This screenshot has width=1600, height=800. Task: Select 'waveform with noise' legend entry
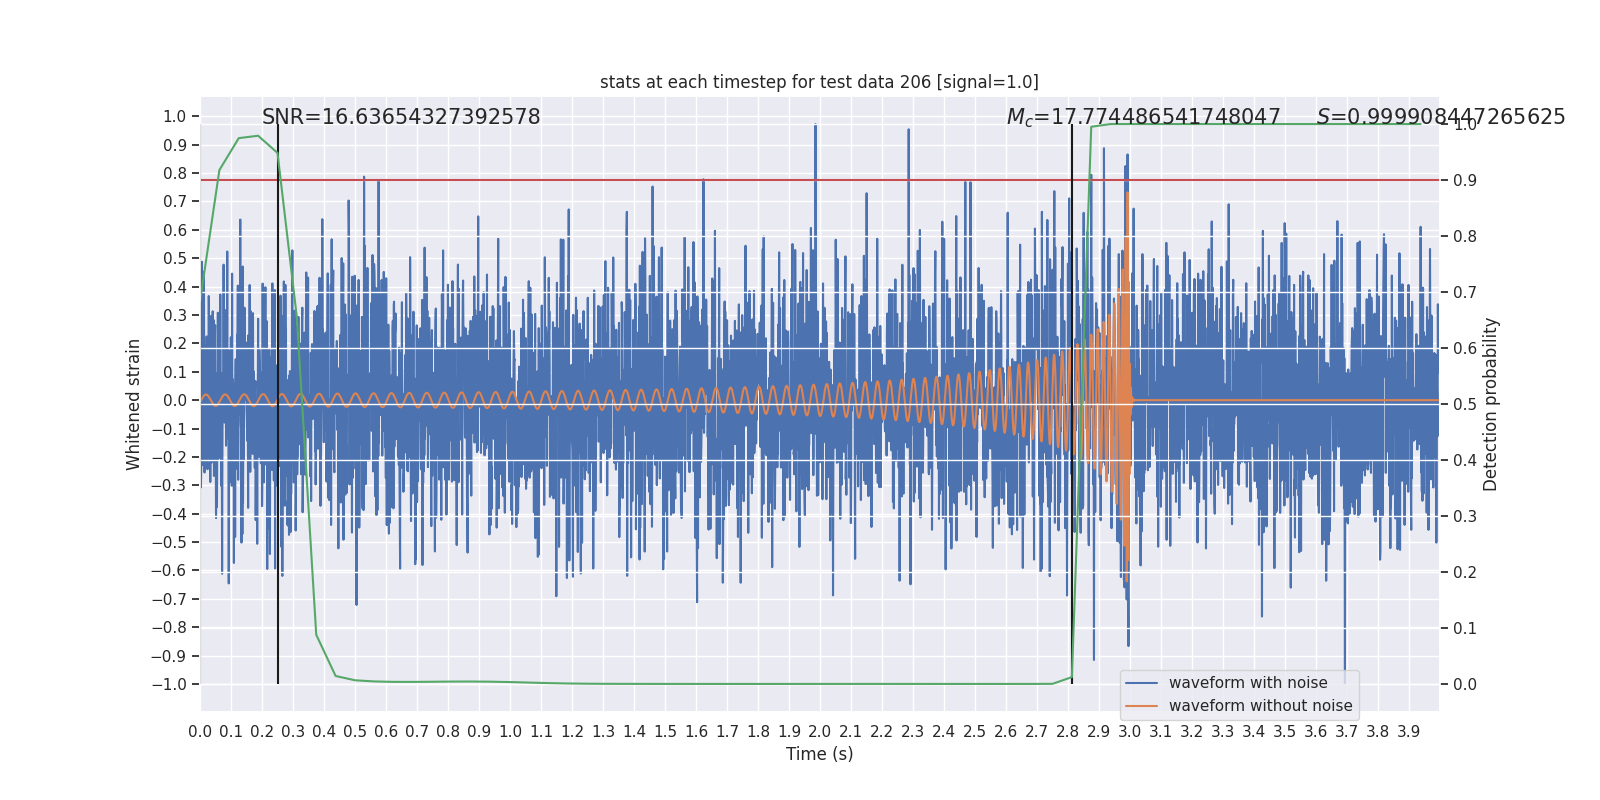point(1248,683)
